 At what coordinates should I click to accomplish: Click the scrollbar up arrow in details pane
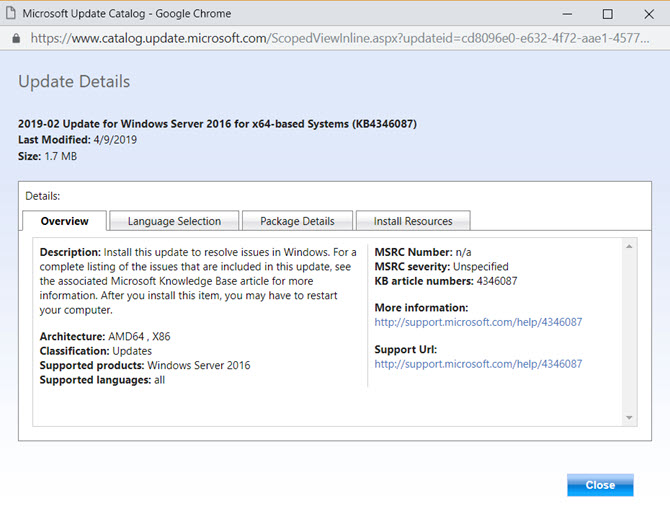[629, 246]
